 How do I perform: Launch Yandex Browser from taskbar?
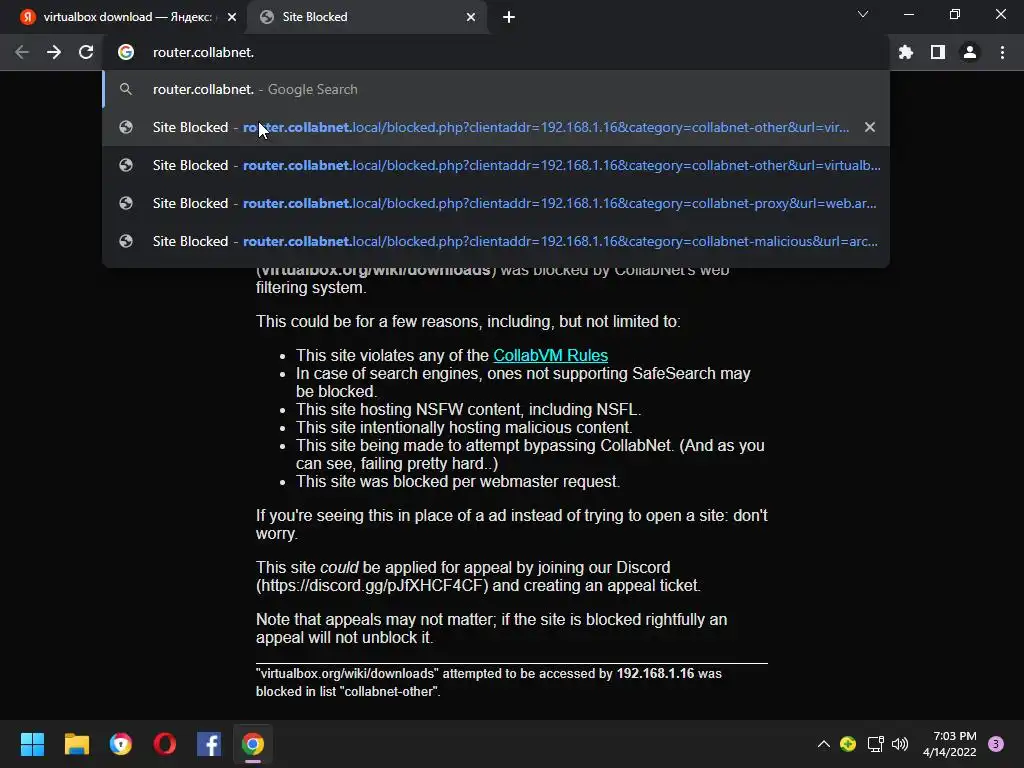(x=121, y=744)
